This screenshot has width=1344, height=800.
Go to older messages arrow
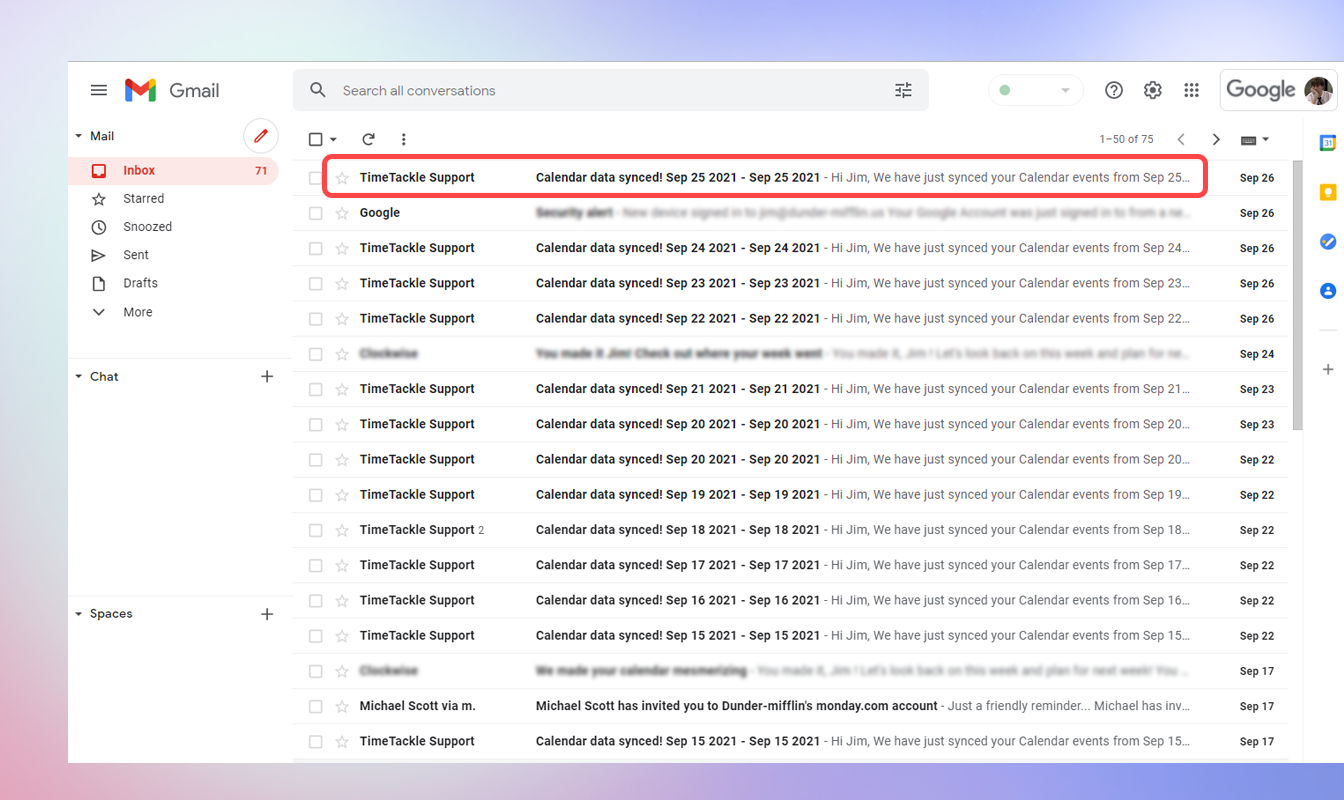(x=1216, y=139)
